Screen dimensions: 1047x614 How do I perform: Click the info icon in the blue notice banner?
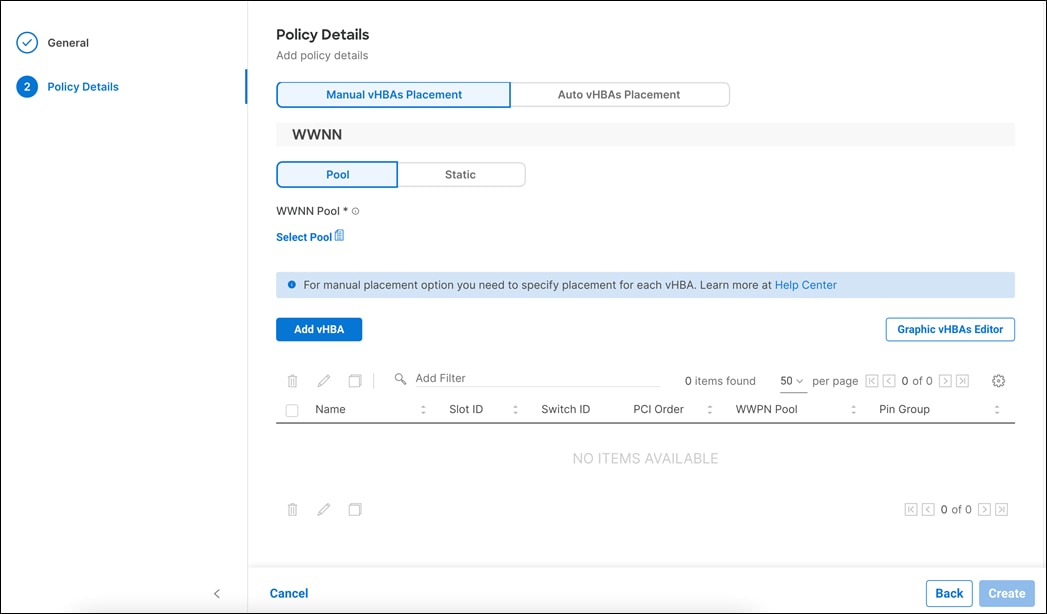(289, 284)
